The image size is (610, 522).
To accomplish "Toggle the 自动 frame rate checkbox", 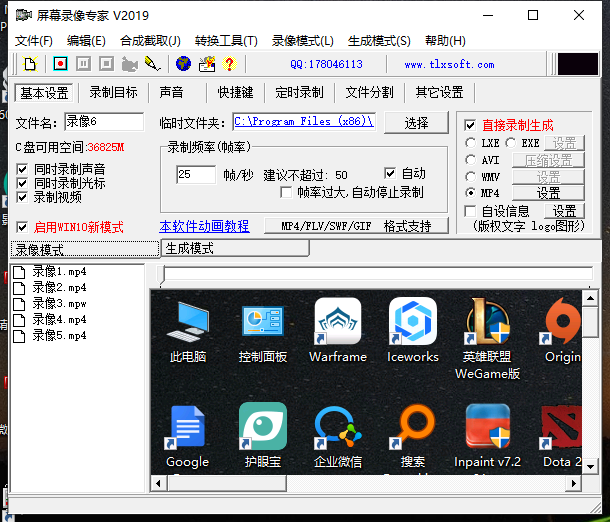I will coord(390,173).
